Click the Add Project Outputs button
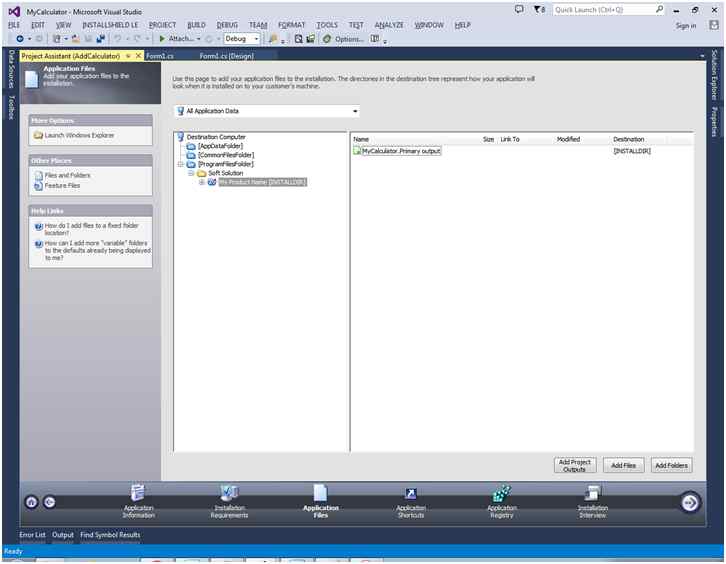Image resolution: width=726 pixels, height=564 pixels. [575, 465]
